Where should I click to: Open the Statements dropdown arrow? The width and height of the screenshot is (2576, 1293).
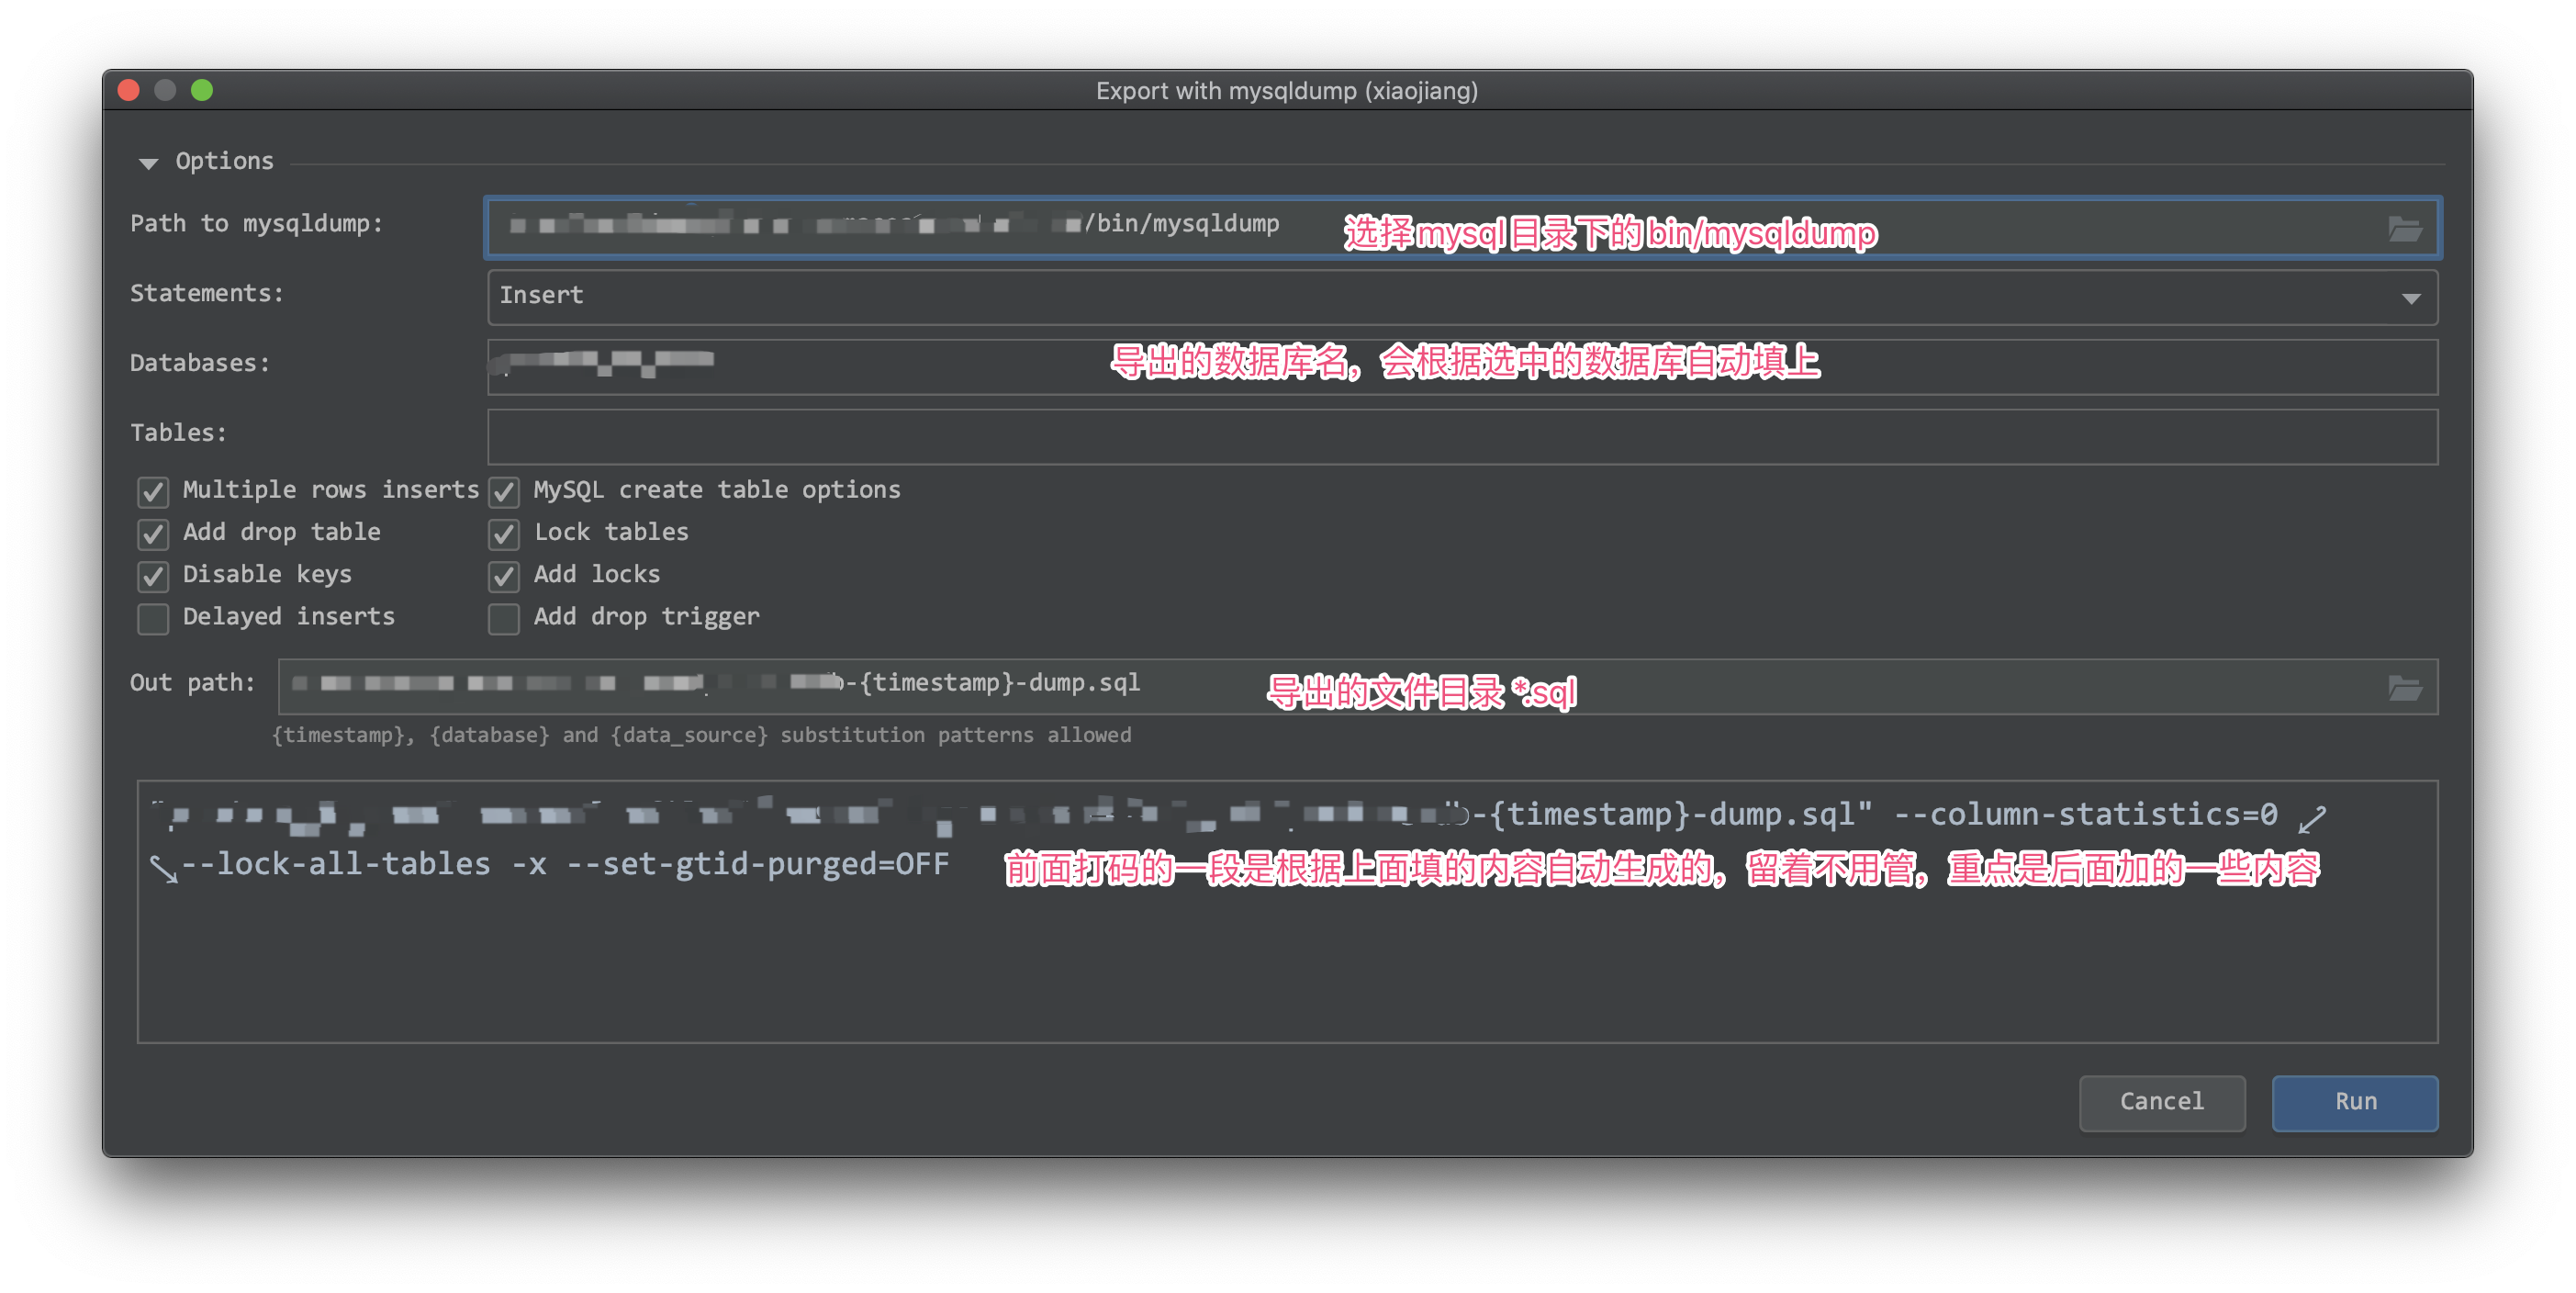tap(2410, 298)
